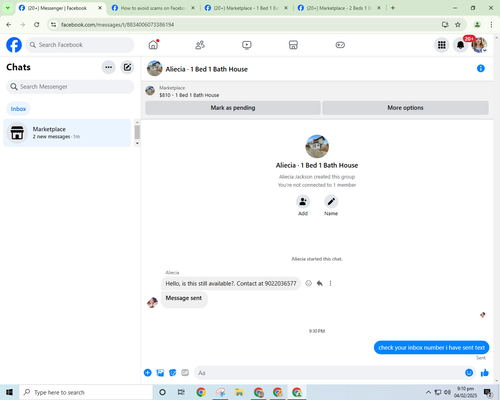Open the $810 1 Bed 1 Bath House listing
The image size is (500, 400).
tap(189, 95)
